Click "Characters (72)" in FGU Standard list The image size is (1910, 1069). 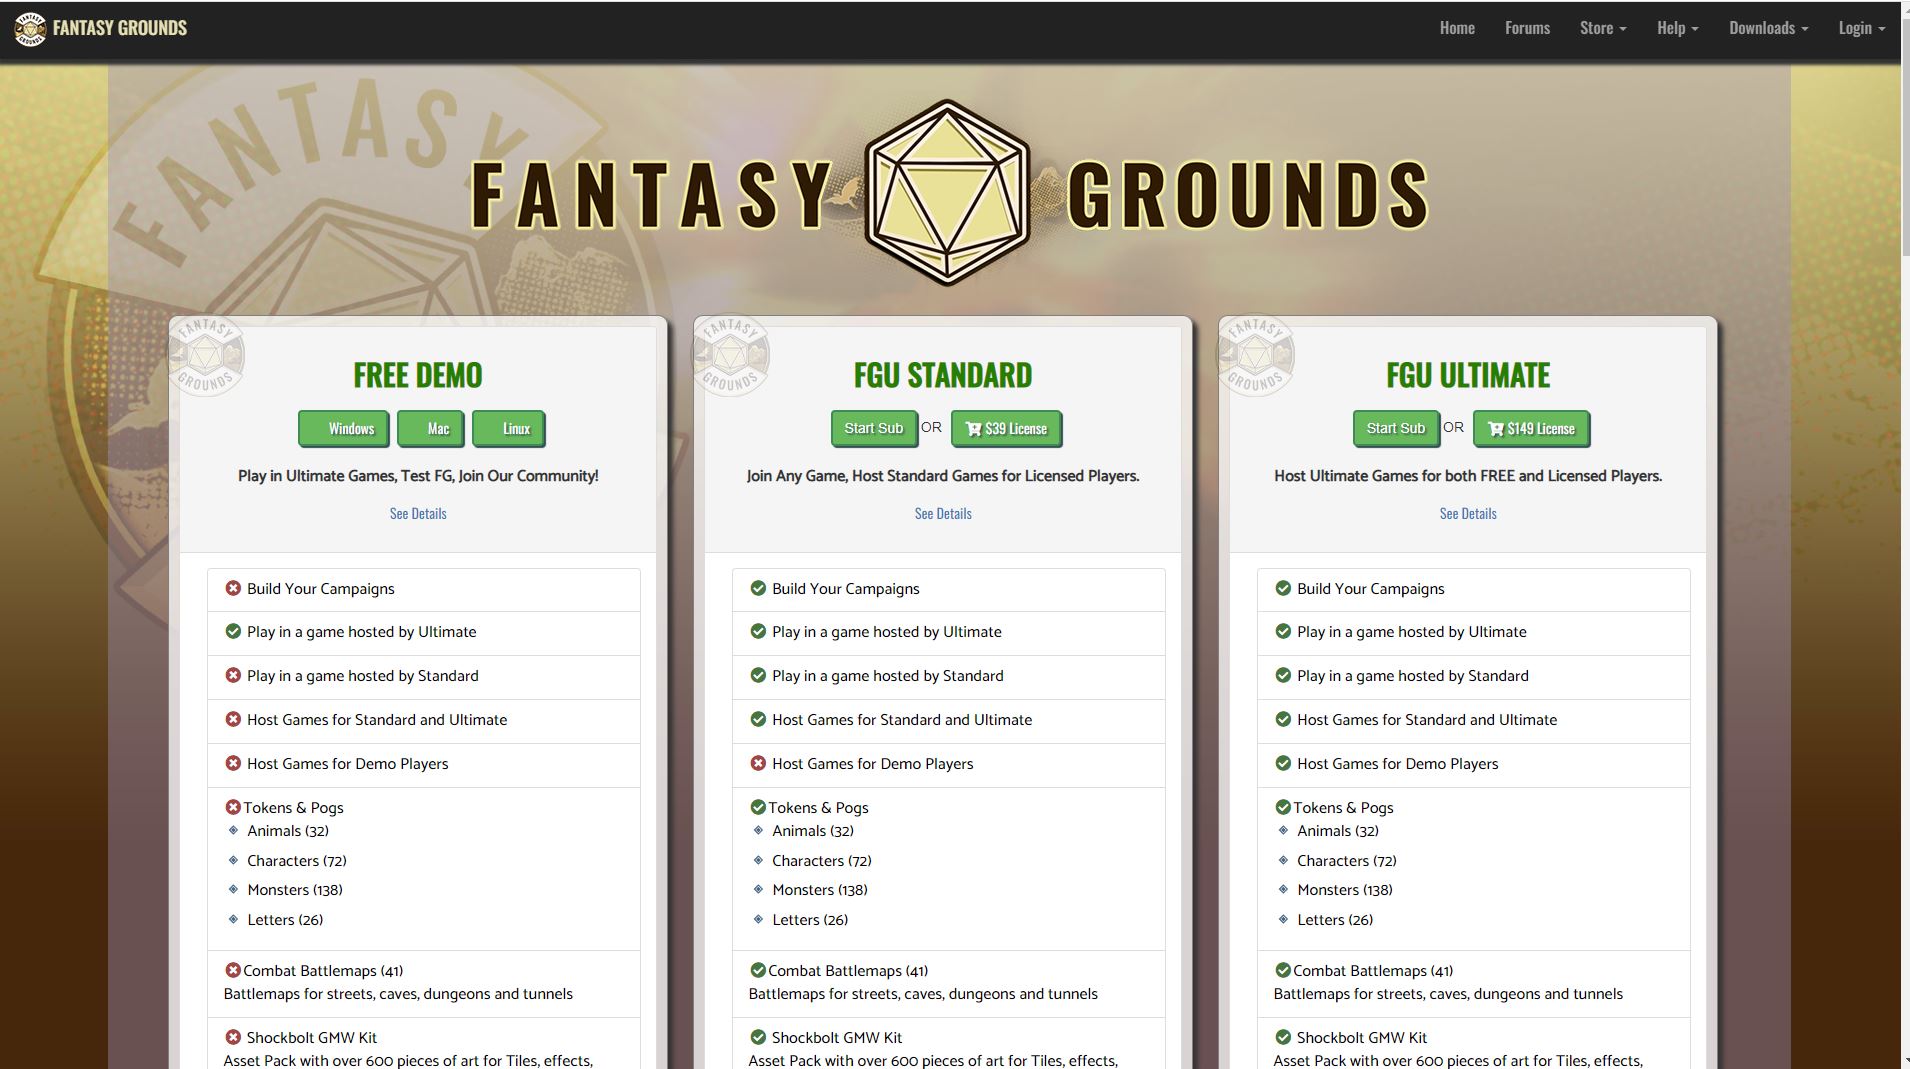[822, 861]
